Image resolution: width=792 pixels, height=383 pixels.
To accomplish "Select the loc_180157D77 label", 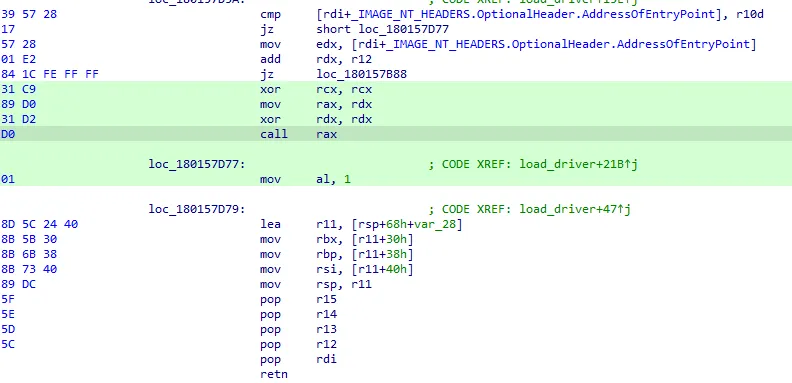I will [x=196, y=164].
